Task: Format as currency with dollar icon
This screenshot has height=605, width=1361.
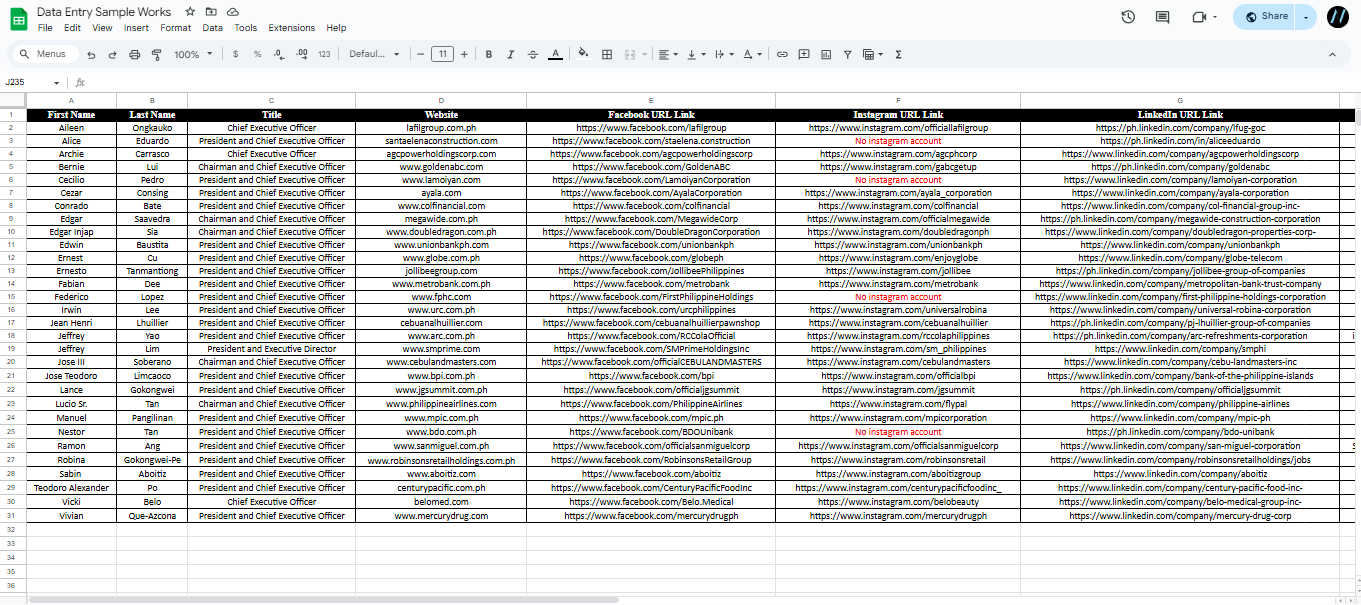Action: 235,54
